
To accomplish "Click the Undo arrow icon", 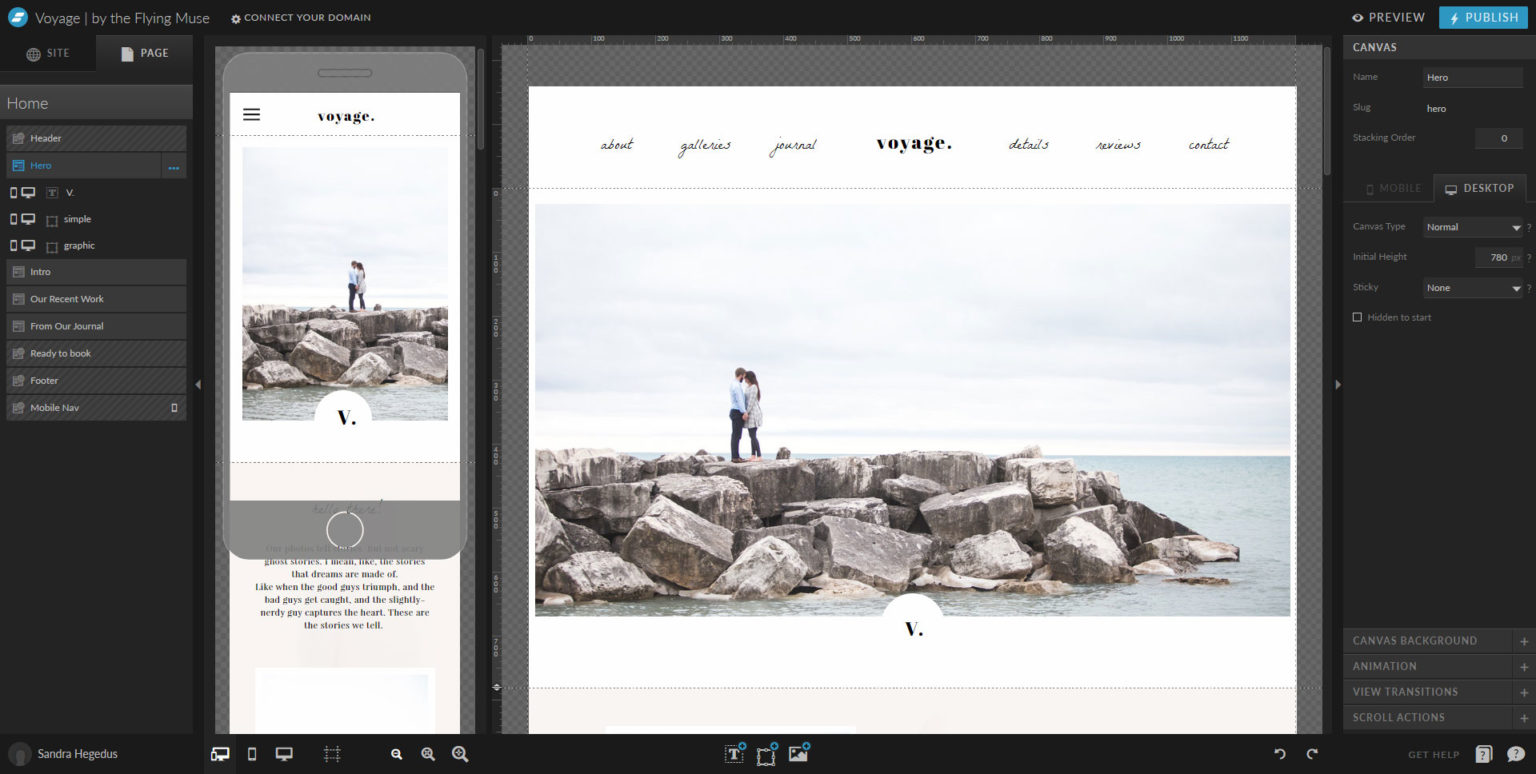I will pos(1279,754).
